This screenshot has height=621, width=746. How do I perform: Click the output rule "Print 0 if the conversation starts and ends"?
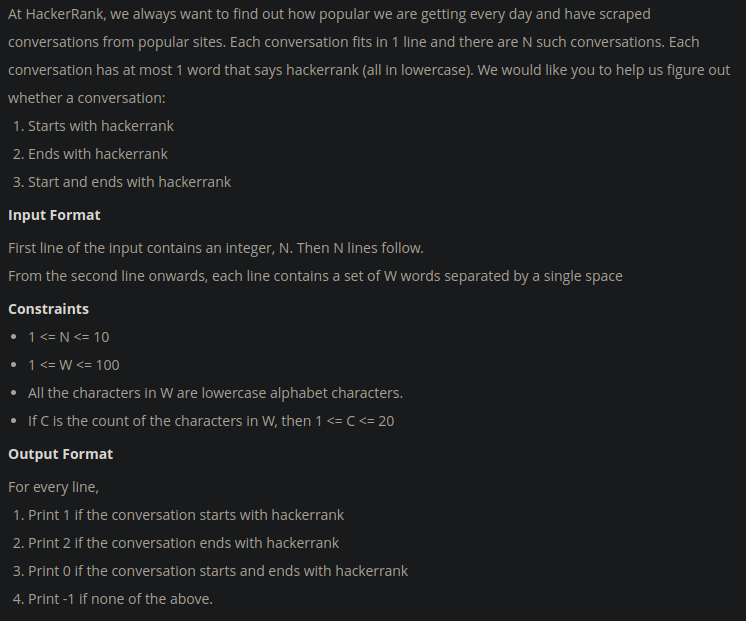pyautogui.click(x=218, y=571)
